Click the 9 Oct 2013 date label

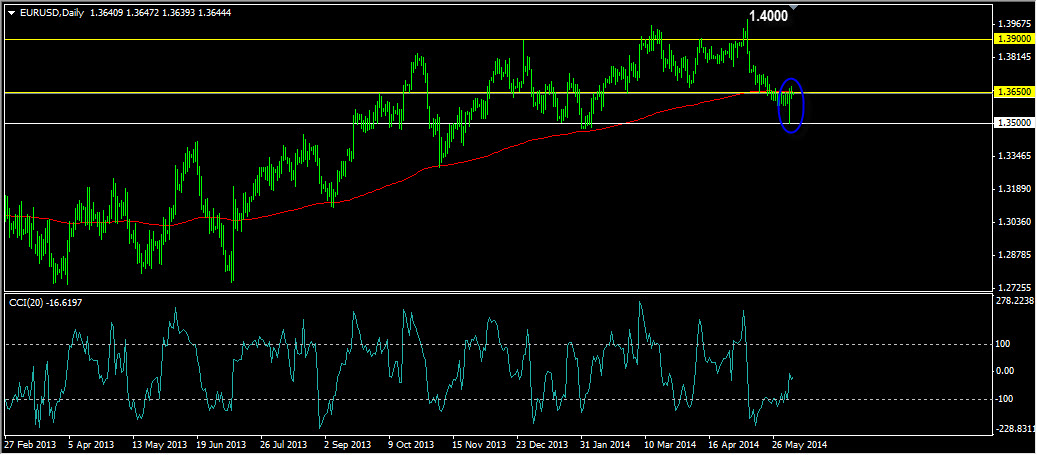pos(411,444)
